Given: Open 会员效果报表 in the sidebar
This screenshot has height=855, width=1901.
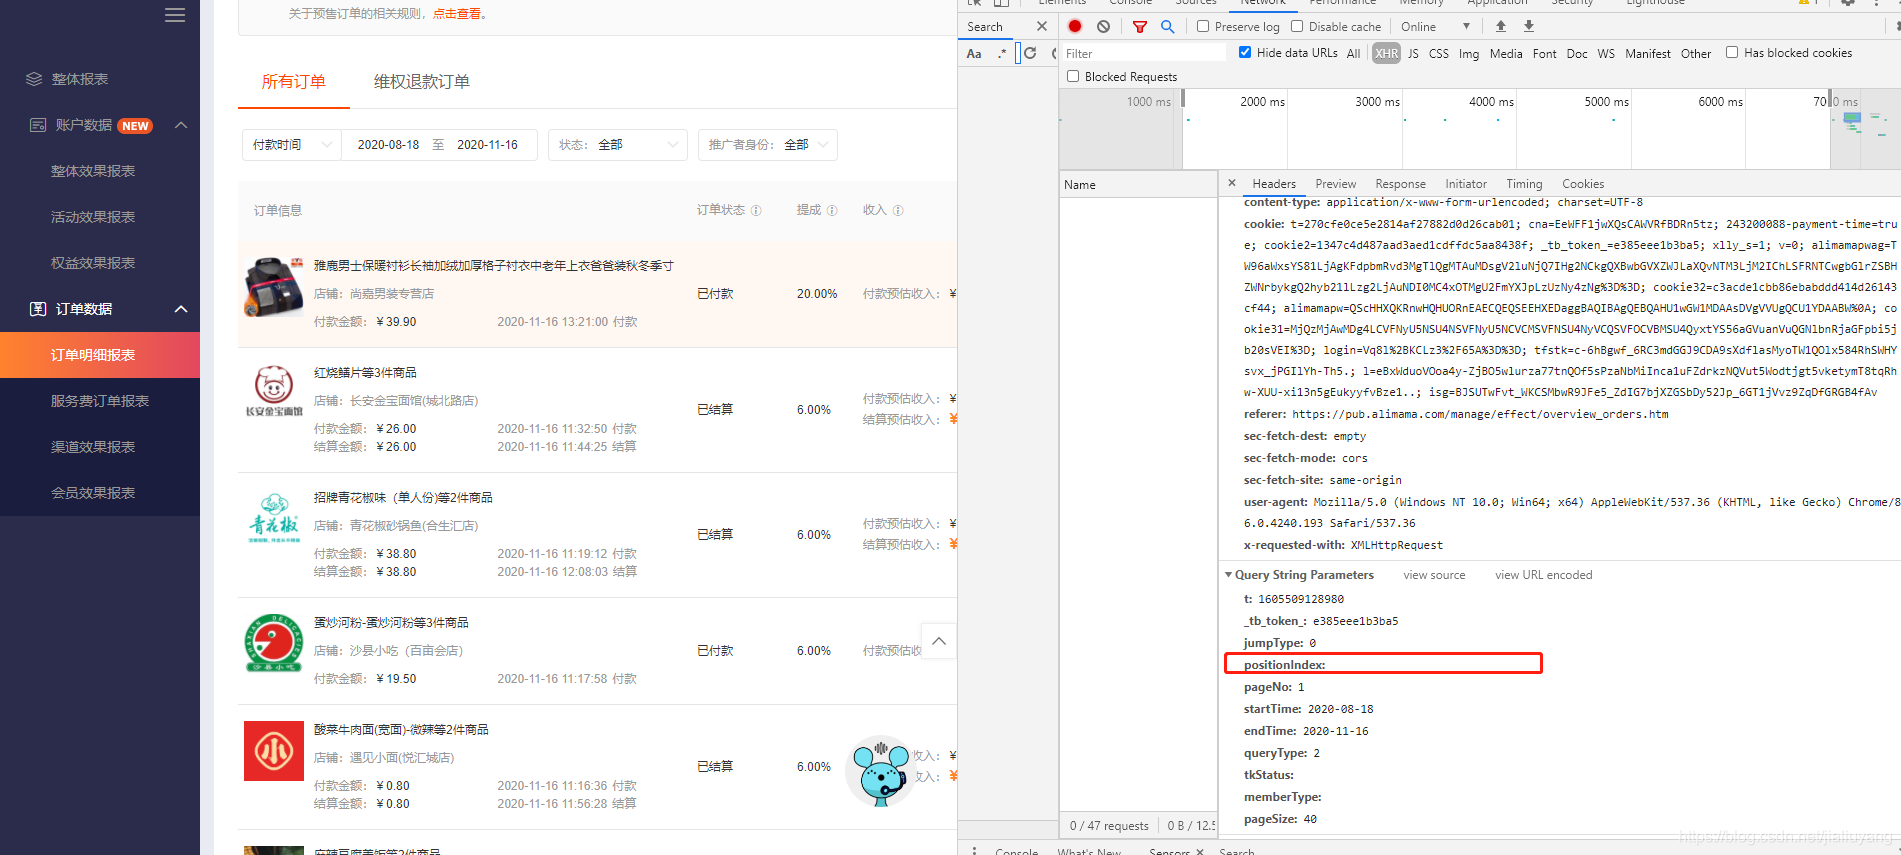Looking at the screenshot, I should 93,493.
